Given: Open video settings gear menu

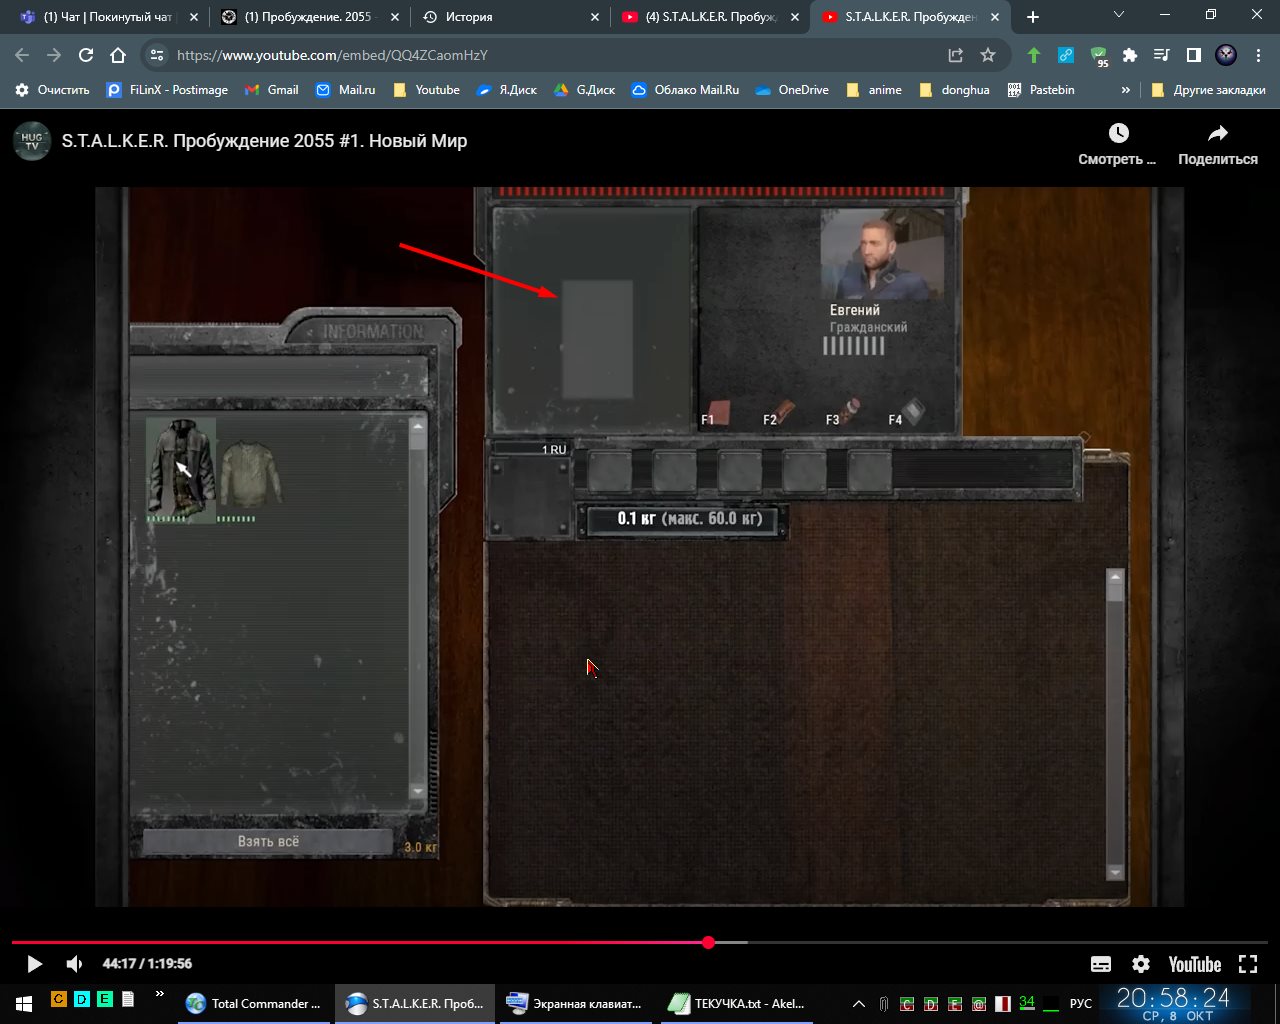Looking at the screenshot, I should click(x=1140, y=964).
